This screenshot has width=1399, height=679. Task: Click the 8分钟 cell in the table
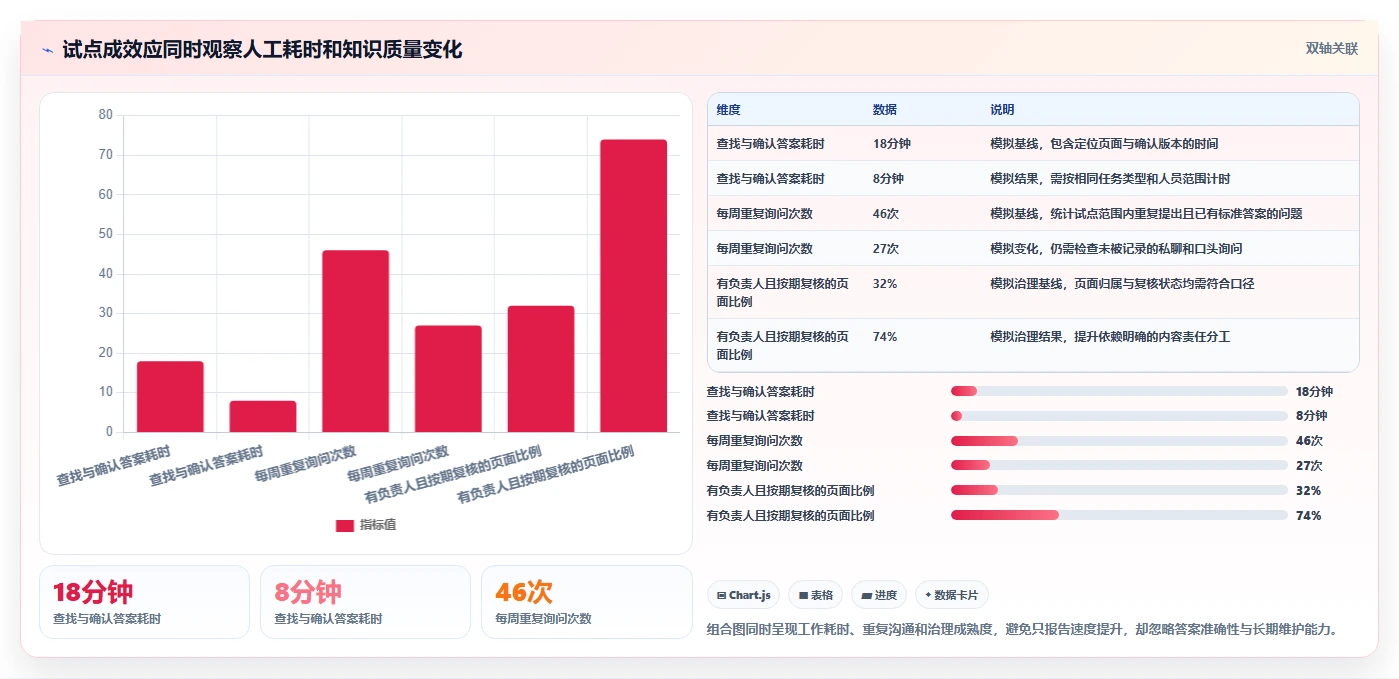pyautogui.click(x=888, y=179)
